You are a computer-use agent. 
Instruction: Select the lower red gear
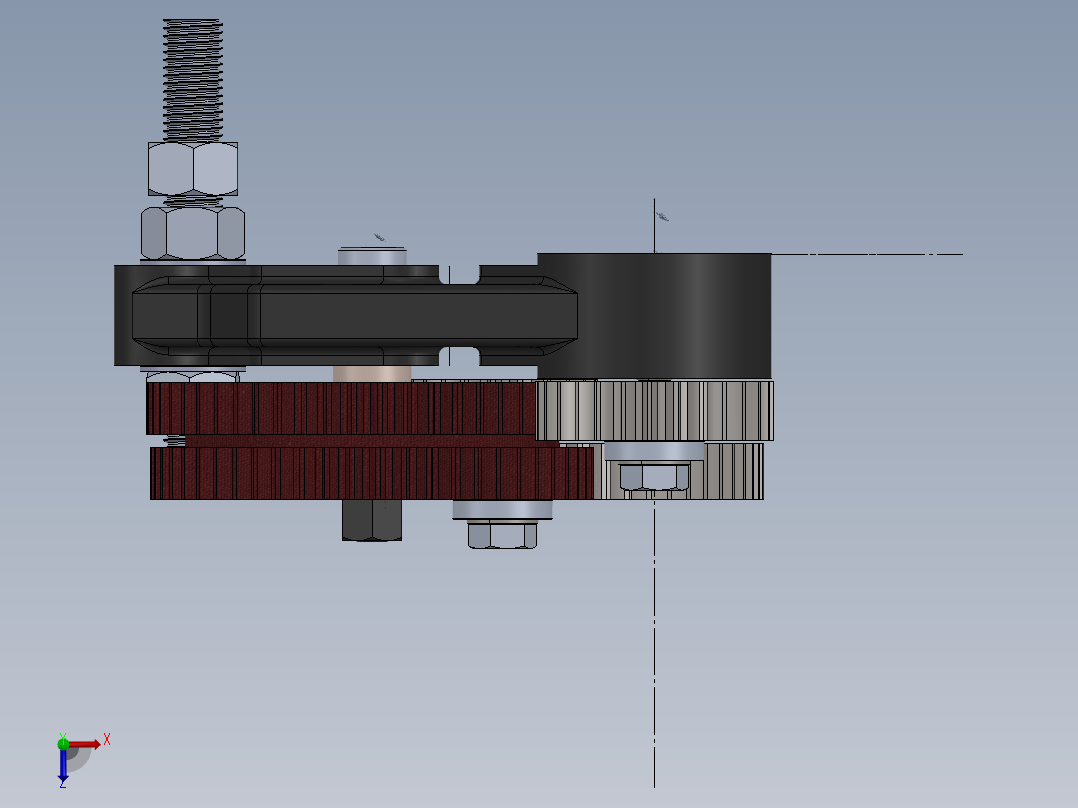coord(371,473)
